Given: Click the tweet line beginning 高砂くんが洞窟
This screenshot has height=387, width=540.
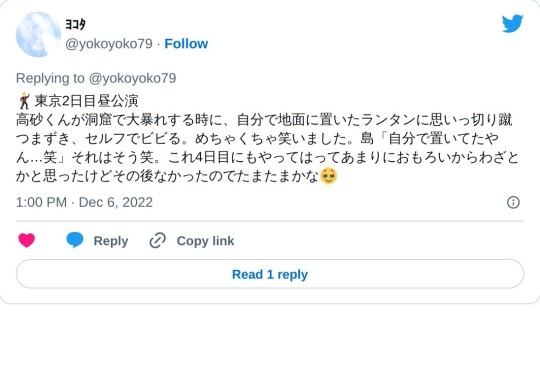Looking at the screenshot, I should (264, 120).
